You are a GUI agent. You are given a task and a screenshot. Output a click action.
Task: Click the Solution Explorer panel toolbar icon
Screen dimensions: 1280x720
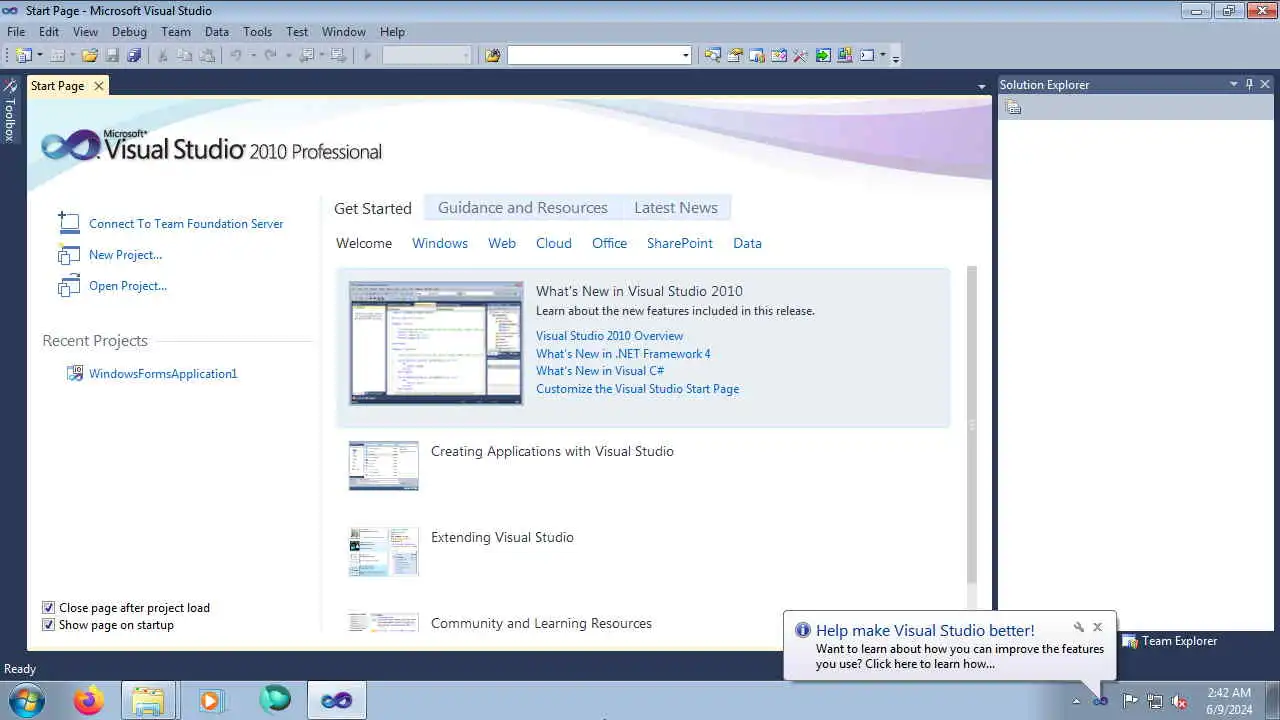click(1013, 108)
